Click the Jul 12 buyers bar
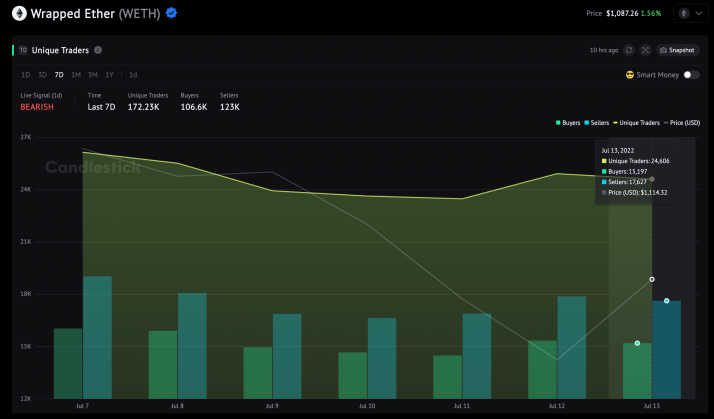The image size is (714, 419). [542, 369]
